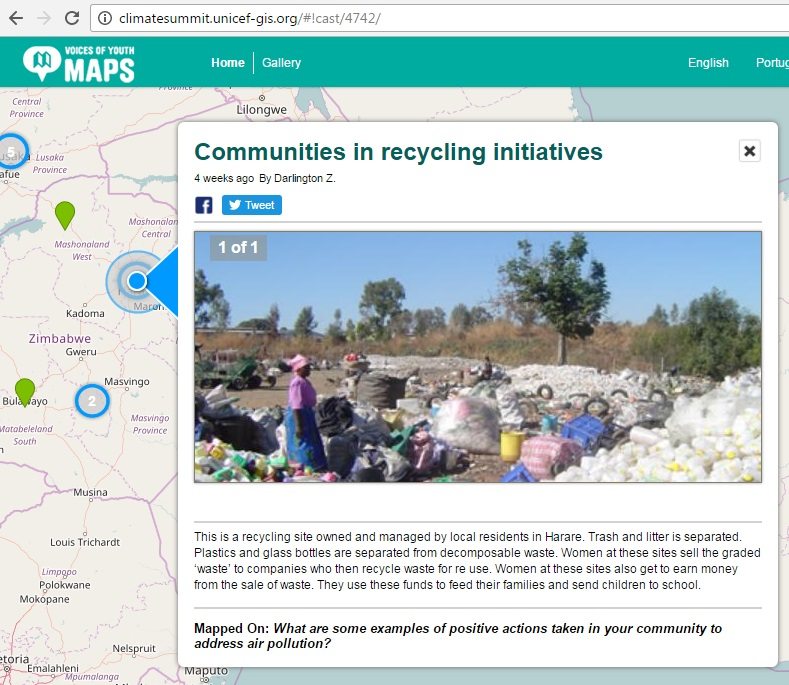This screenshot has height=685, width=789.
Task: Switch language to English
Action: (708, 63)
